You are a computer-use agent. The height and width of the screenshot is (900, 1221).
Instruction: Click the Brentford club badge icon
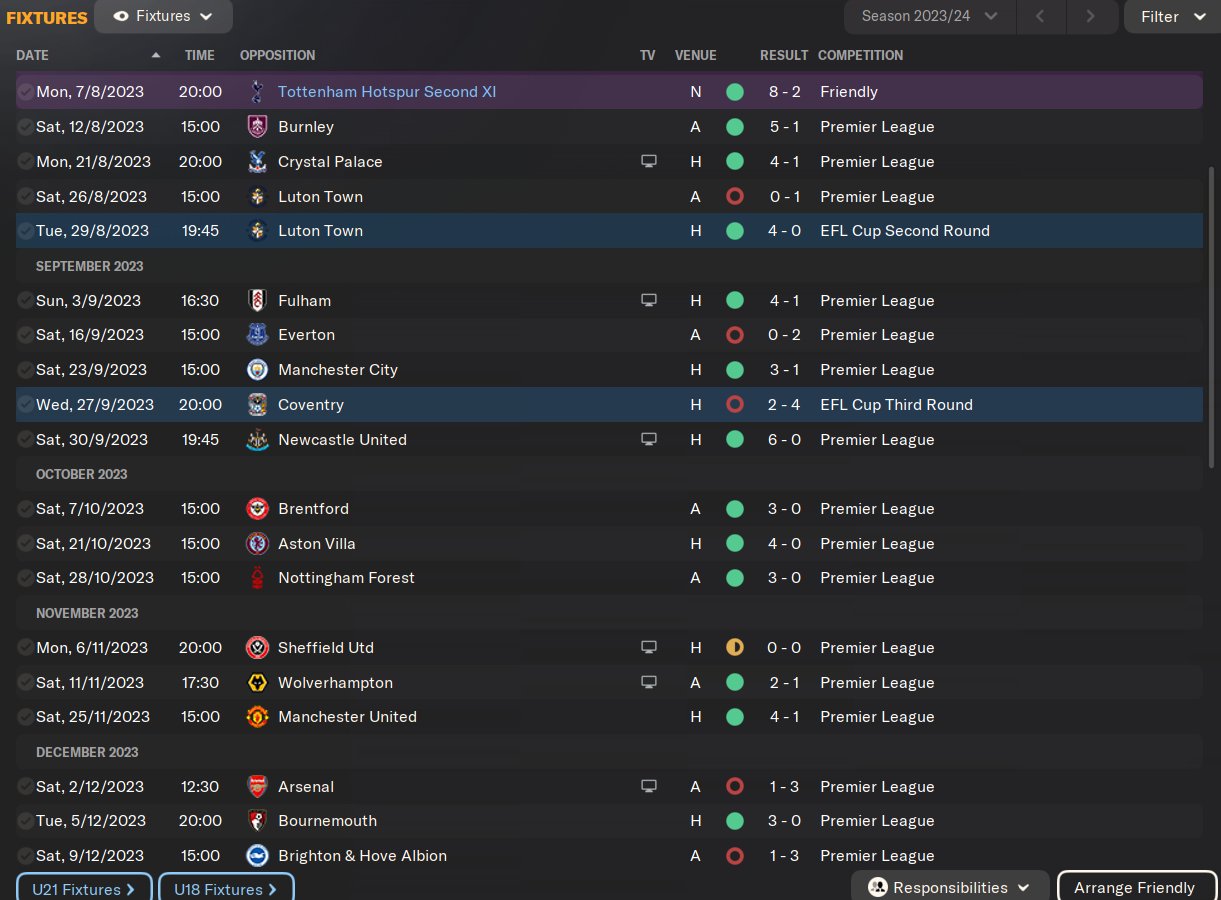(x=257, y=509)
